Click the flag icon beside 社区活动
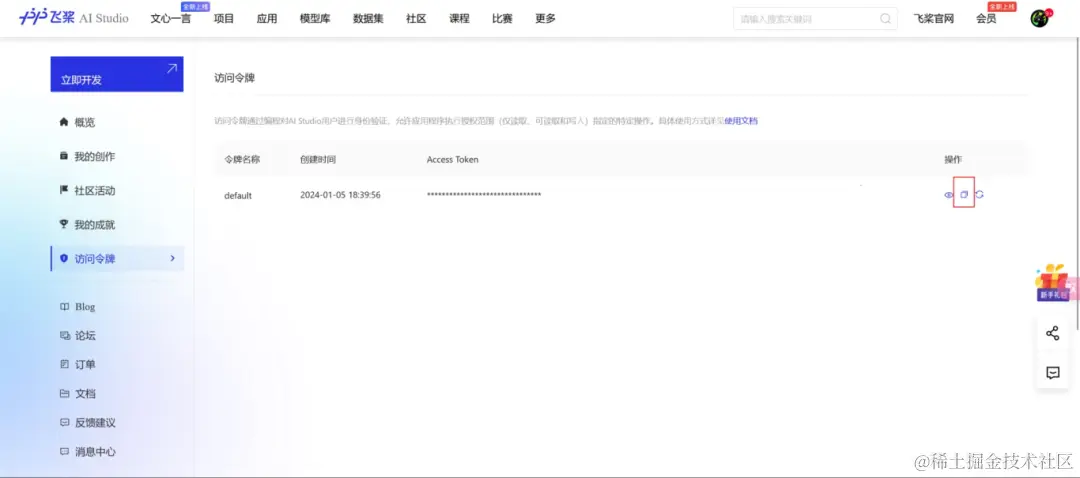Image resolution: width=1080 pixels, height=478 pixels. pos(64,190)
